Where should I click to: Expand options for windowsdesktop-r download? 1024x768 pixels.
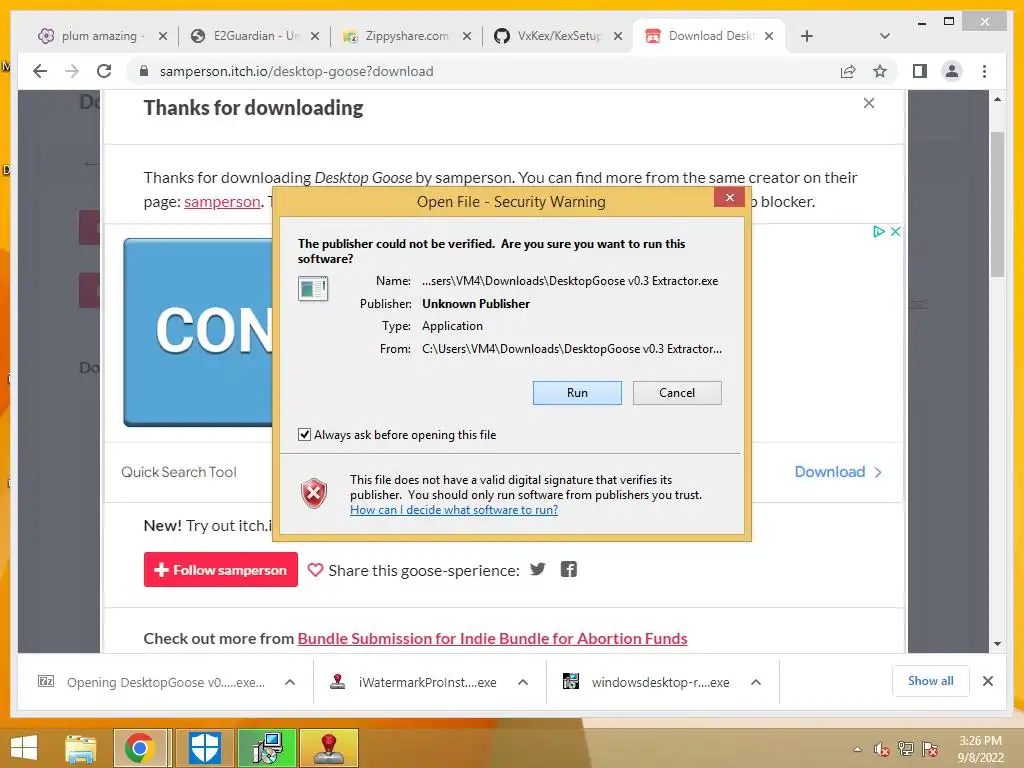tap(756, 682)
